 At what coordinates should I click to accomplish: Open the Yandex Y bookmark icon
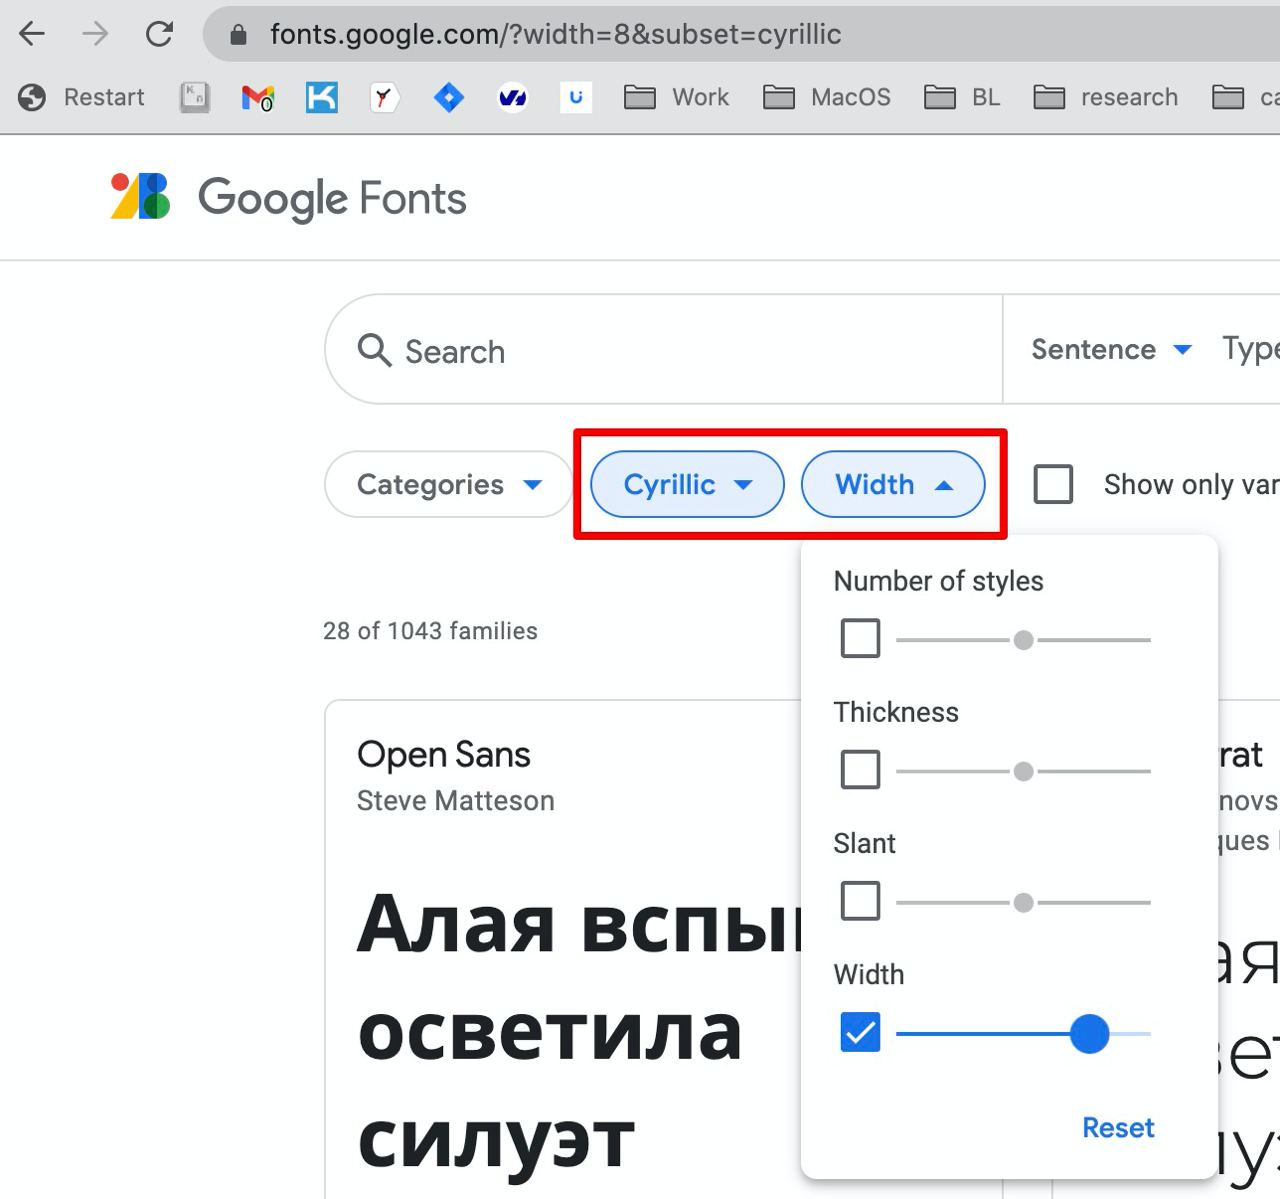(385, 97)
